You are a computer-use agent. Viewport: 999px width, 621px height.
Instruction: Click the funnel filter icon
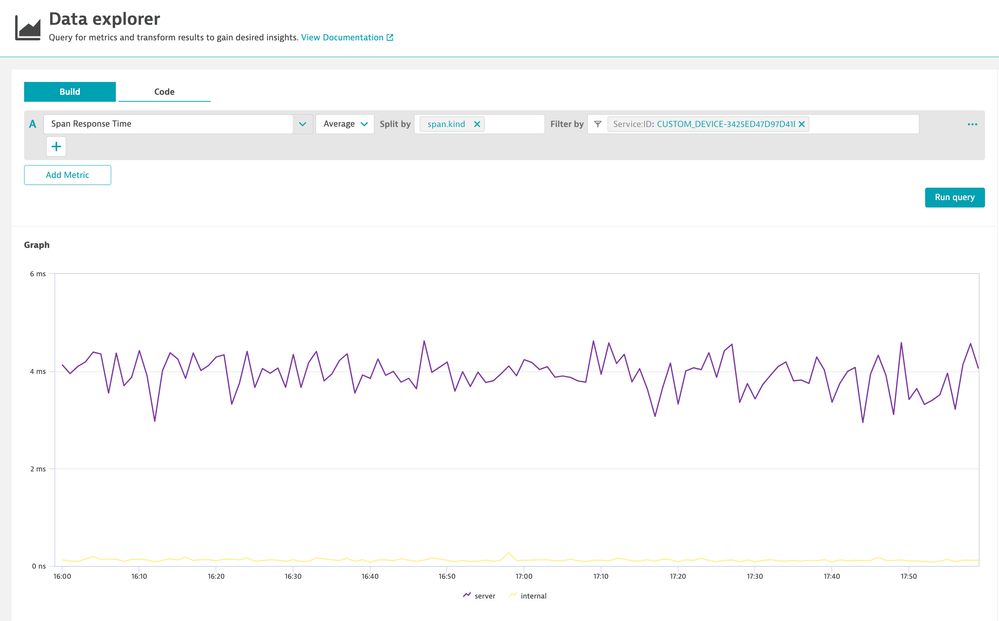[x=598, y=124]
